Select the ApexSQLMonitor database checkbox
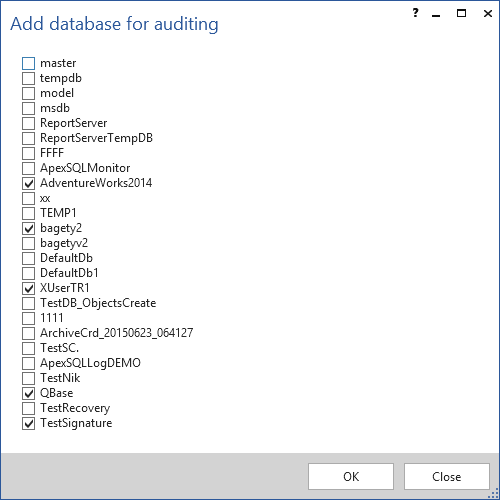The height and width of the screenshot is (500, 500). [28, 168]
